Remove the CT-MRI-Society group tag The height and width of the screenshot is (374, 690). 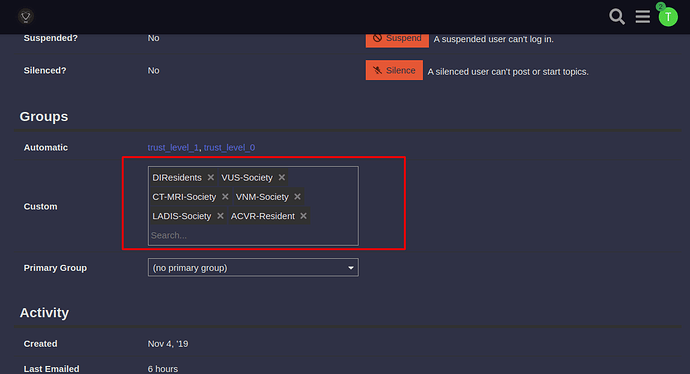(x=225, y=197)
